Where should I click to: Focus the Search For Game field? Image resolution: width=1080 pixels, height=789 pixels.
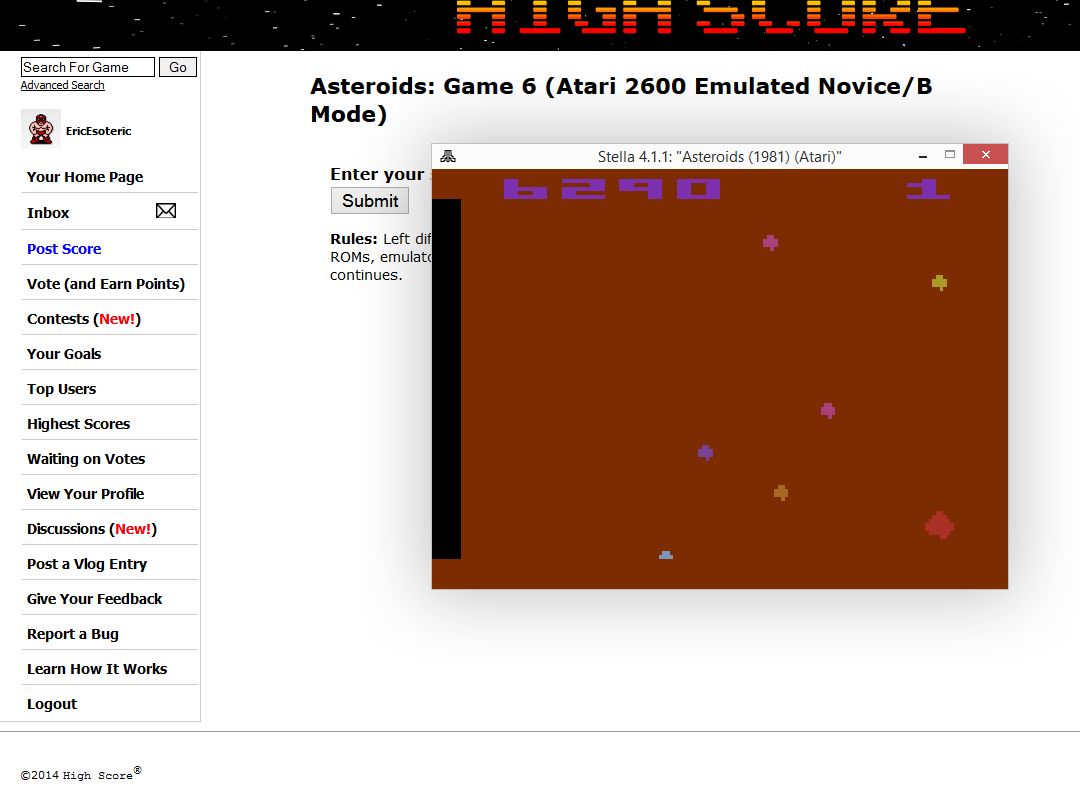(87, 67)
